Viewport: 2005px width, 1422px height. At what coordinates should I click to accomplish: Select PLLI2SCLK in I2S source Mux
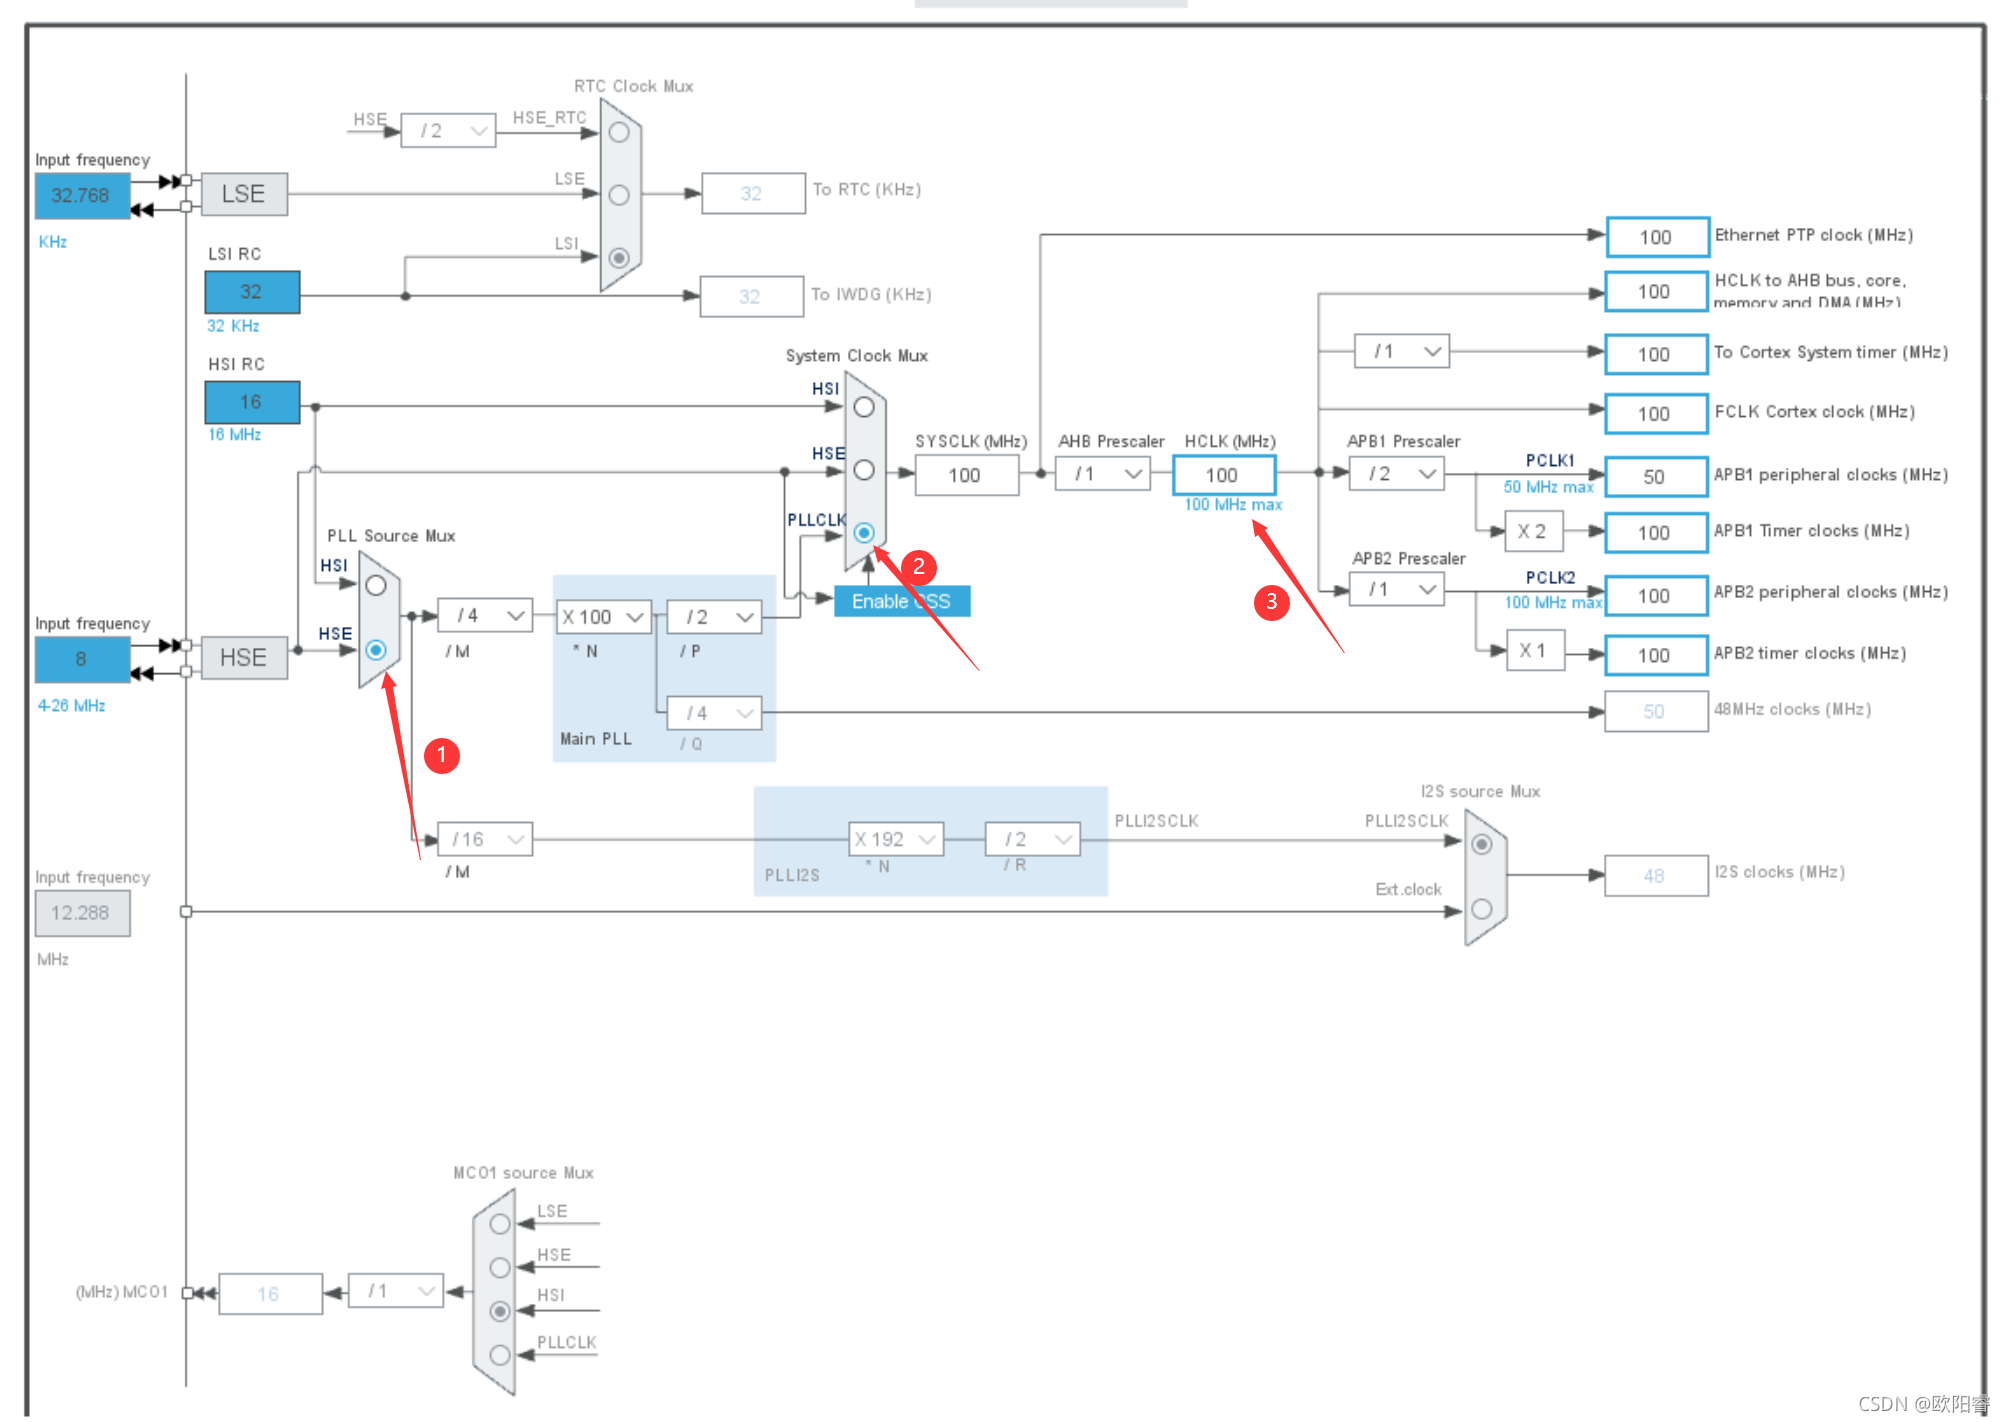tap(1482, 844)
